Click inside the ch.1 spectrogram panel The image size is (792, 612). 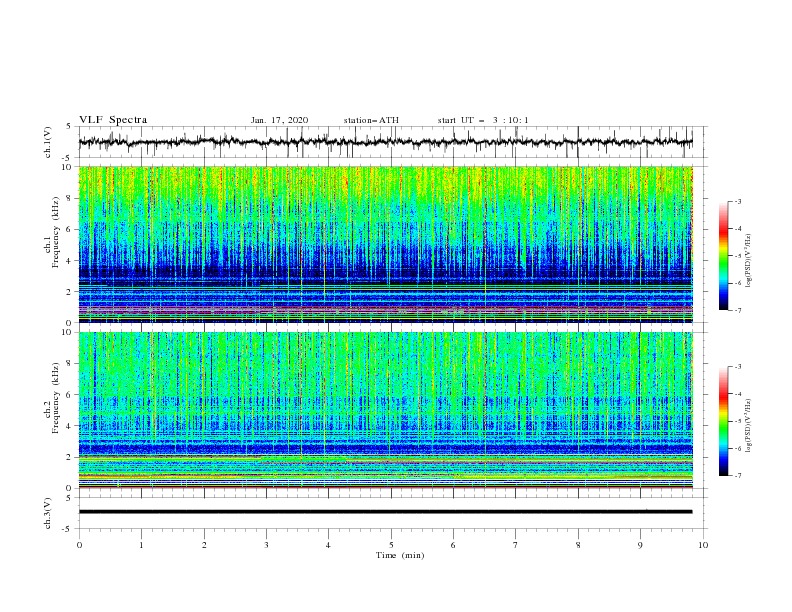(x=385, y=244)
